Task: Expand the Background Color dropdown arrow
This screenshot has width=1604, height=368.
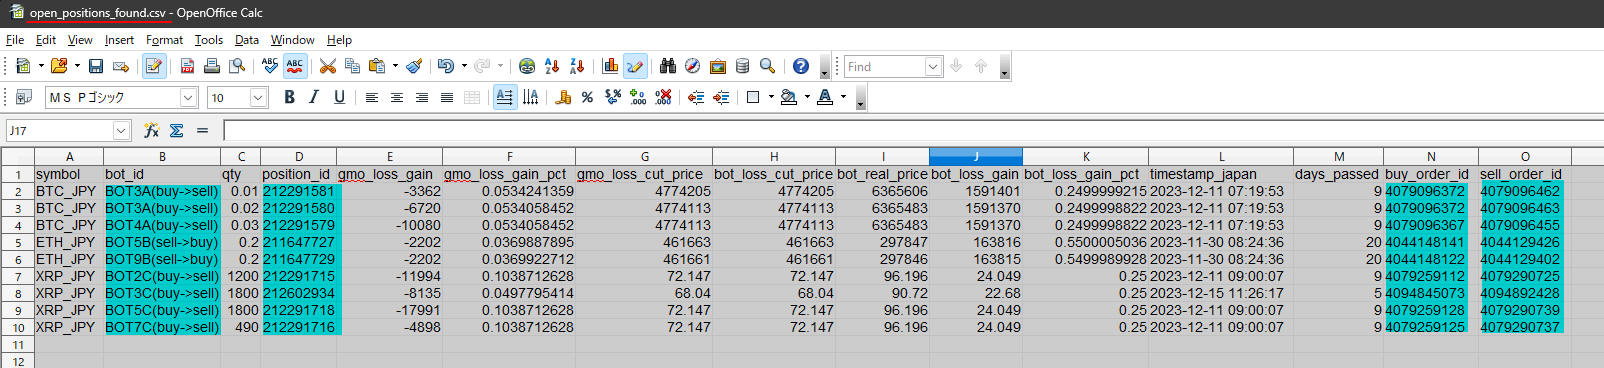Action: [x=807, y=97]
